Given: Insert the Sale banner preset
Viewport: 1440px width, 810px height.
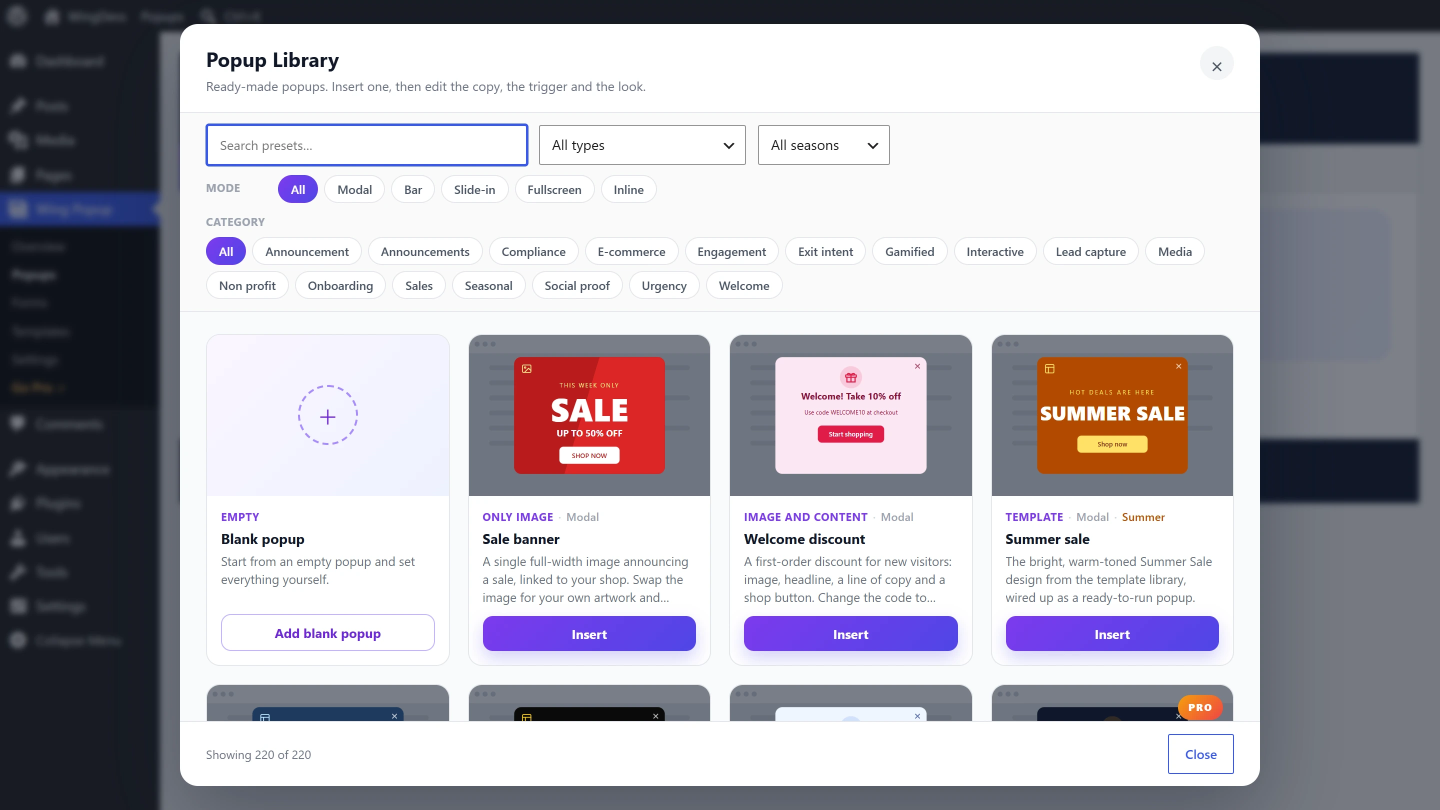Looking at the screenshot, I should [589, 634].
